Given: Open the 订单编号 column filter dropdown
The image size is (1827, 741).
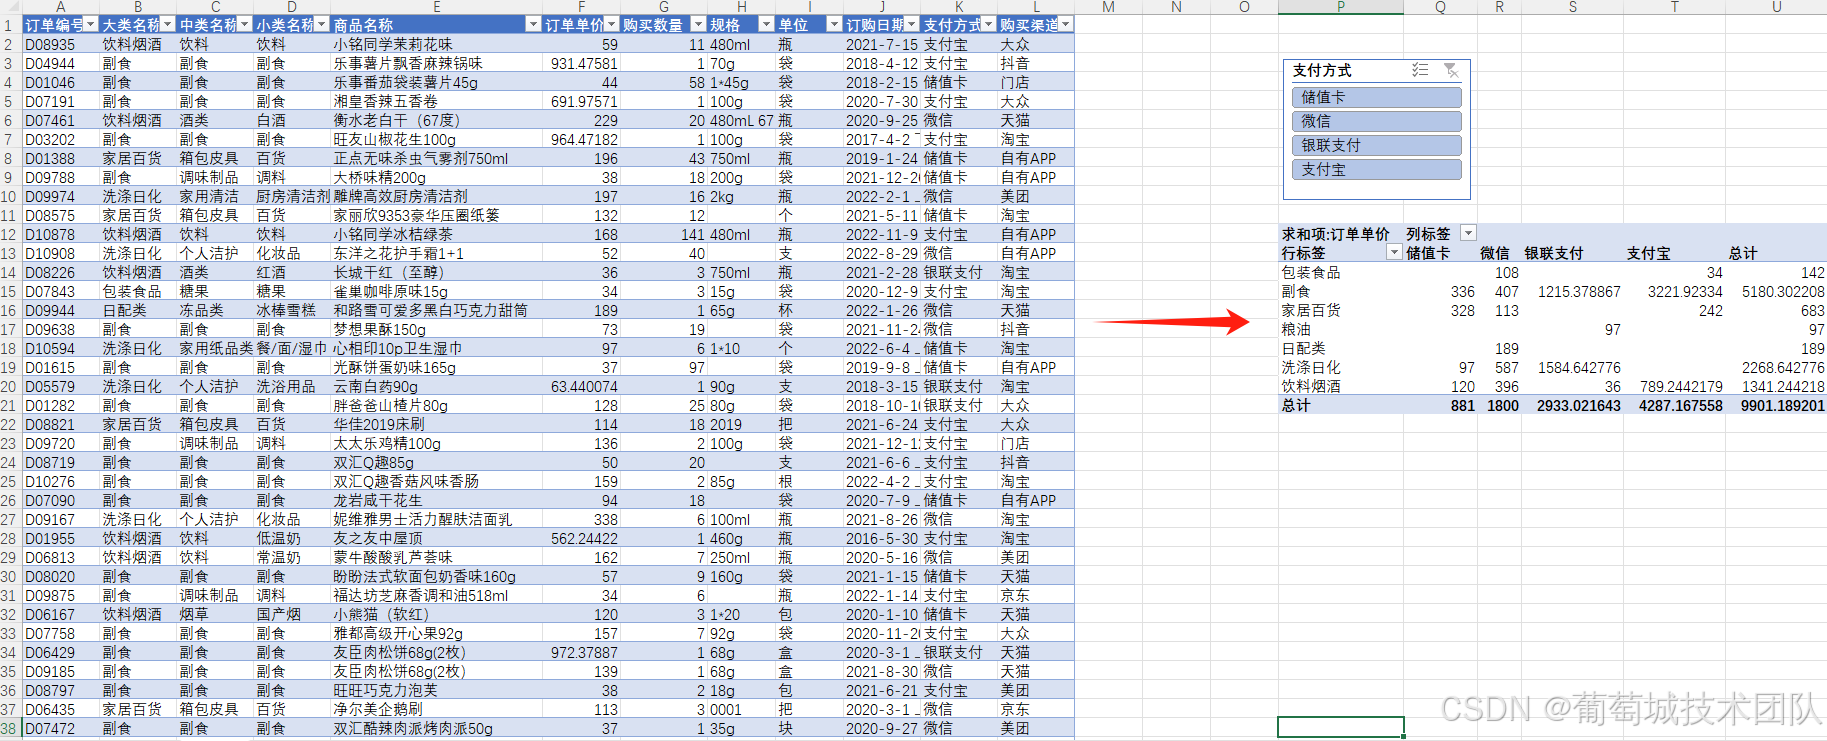Looking at the screenshot, I should 91,24.
